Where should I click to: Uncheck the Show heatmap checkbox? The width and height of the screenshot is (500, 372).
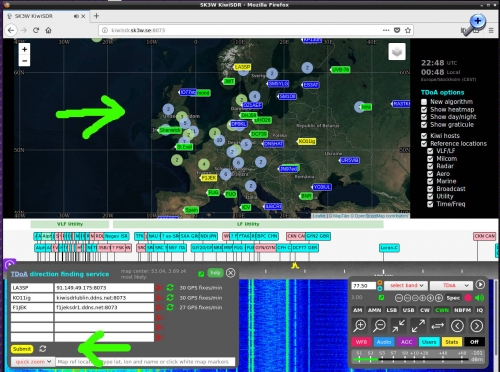pos(424,109)
